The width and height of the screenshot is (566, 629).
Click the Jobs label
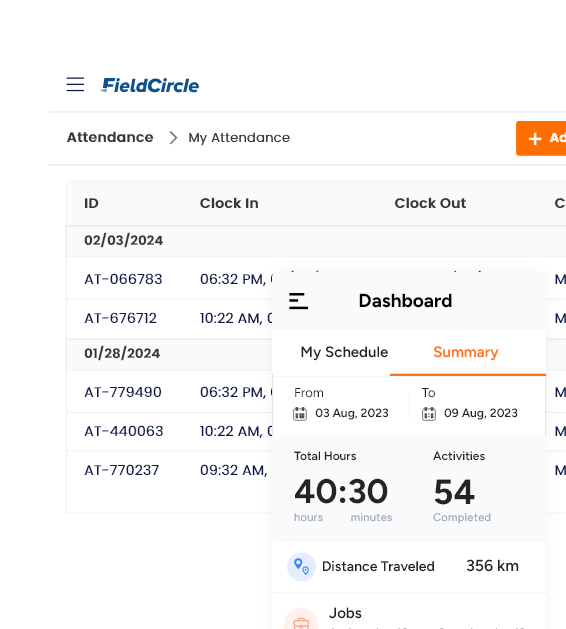click(345, 613)
